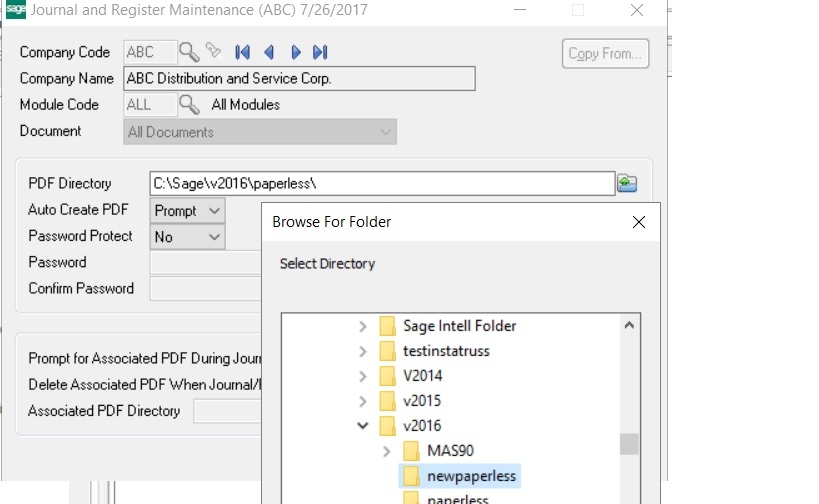
Task: Expand the MAS90 folder
Action: 387,452
